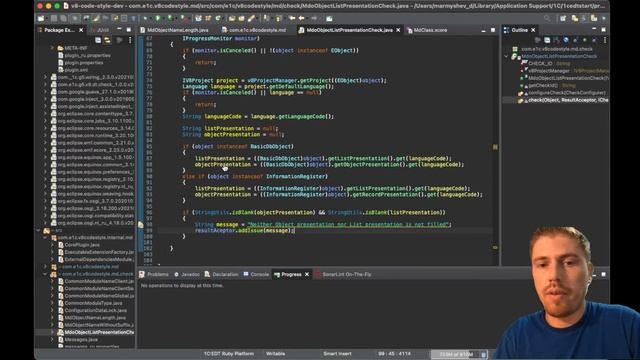The image size is (640, 360).
Task: Select configureCheck method in Outline
Action: click(562, 93)
